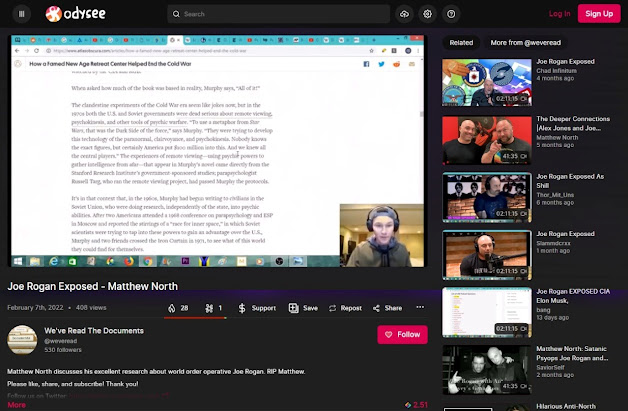The image size is (628, 411).
Task: Open the settings gear icon
Action: (x=428, y=14)
